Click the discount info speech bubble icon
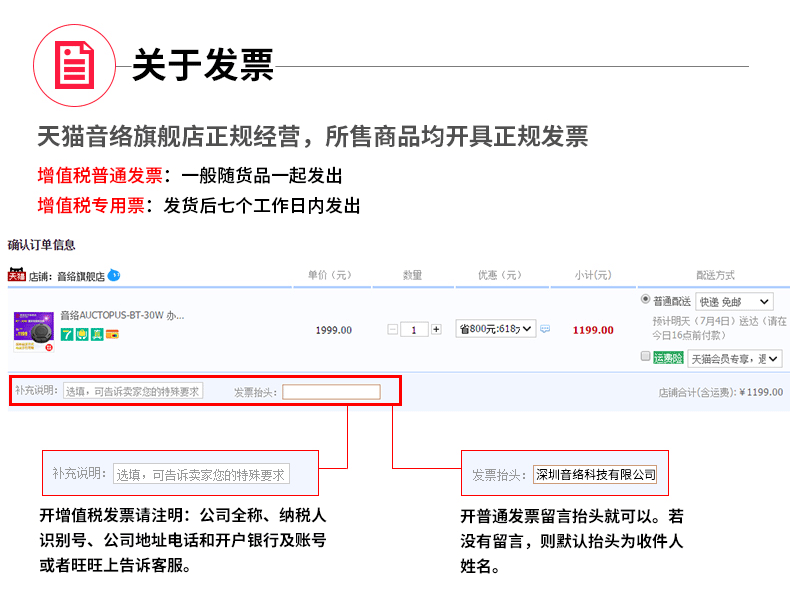790x606 pixels. [545, 329]
